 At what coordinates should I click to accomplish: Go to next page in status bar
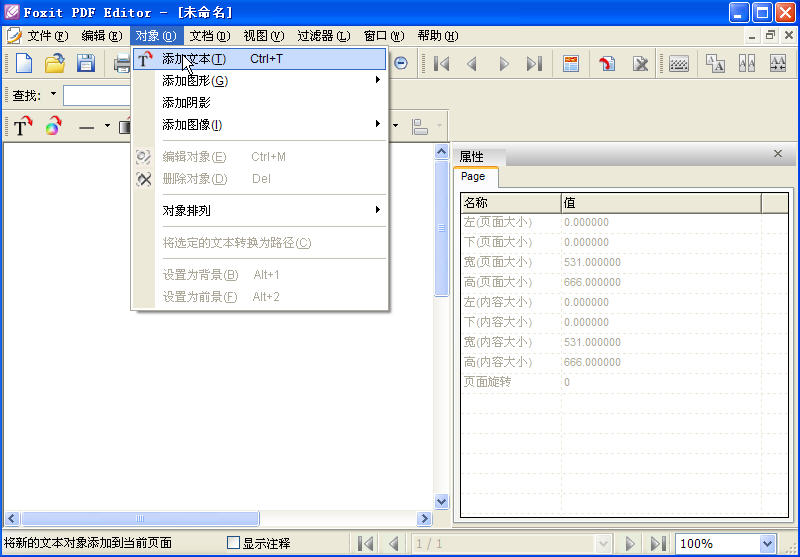pyautogui.click(x=630, y=544)
